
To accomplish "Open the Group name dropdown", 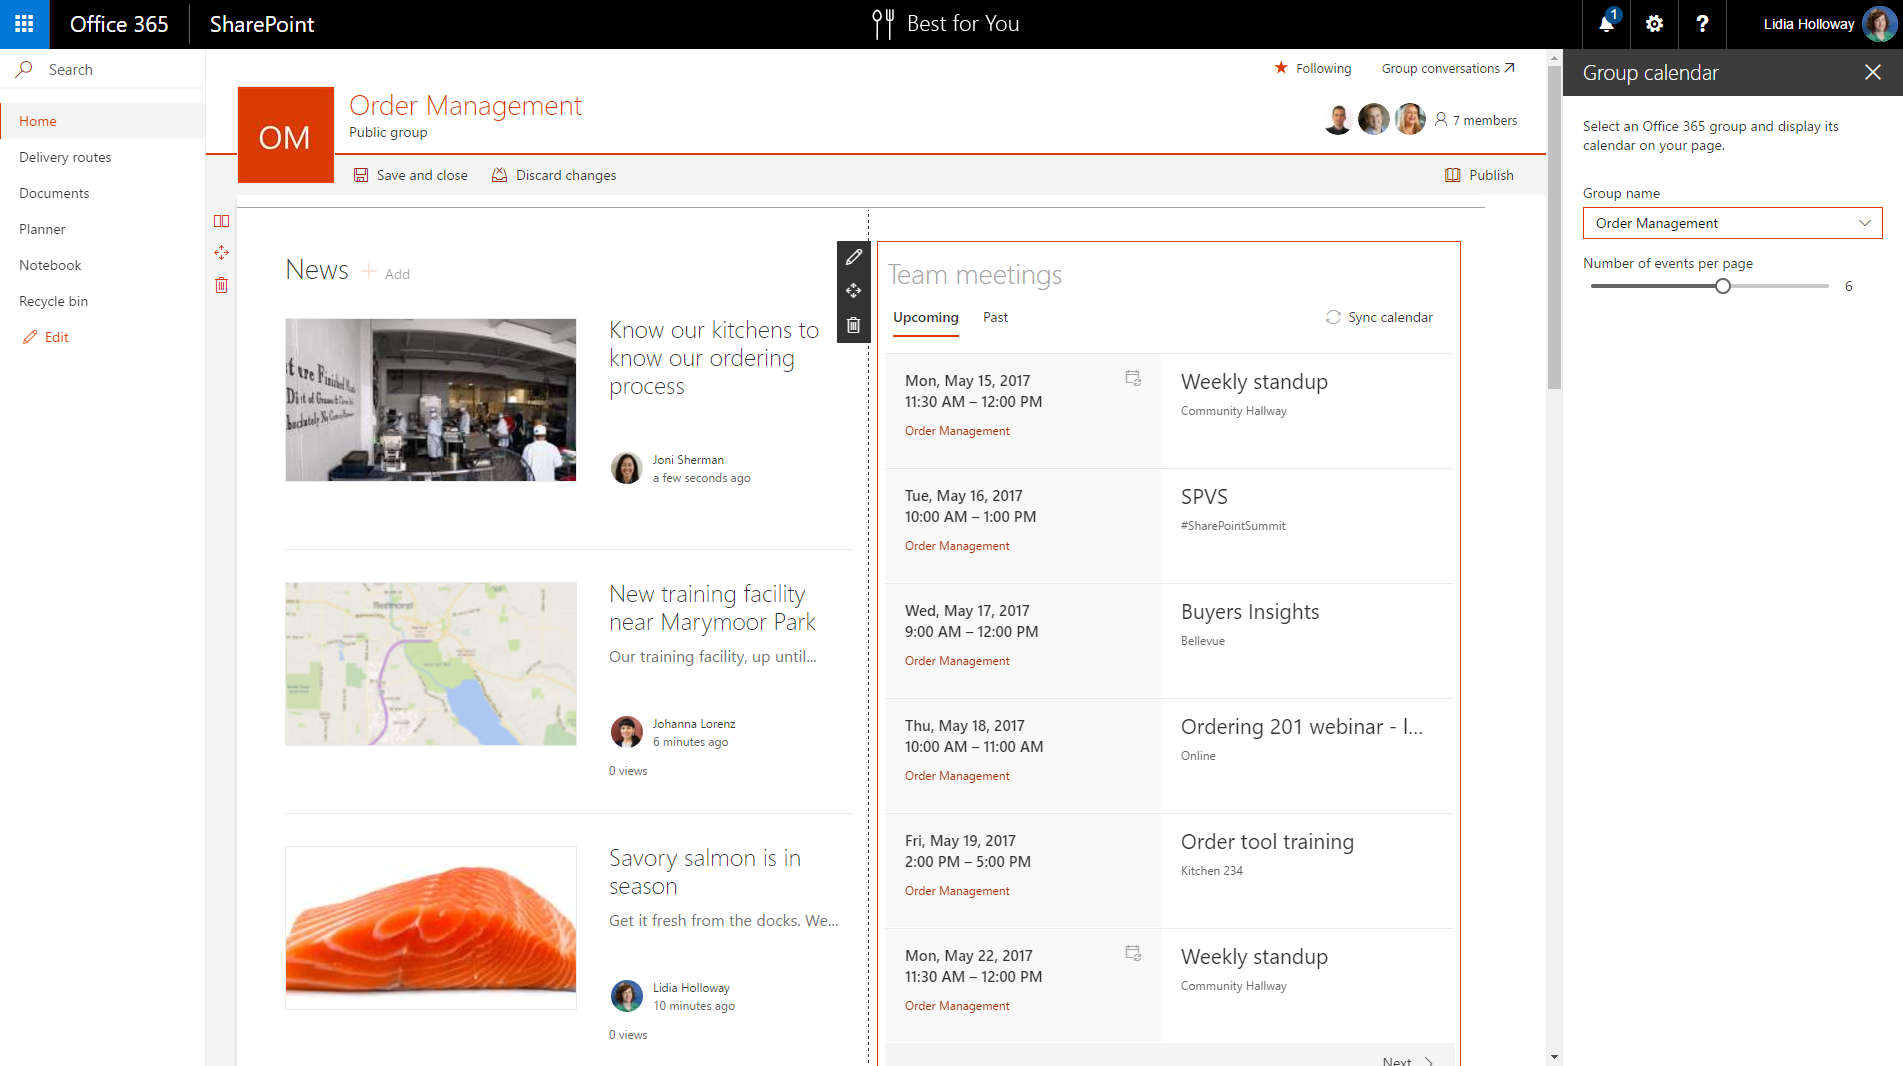I will click(1864, 223).
